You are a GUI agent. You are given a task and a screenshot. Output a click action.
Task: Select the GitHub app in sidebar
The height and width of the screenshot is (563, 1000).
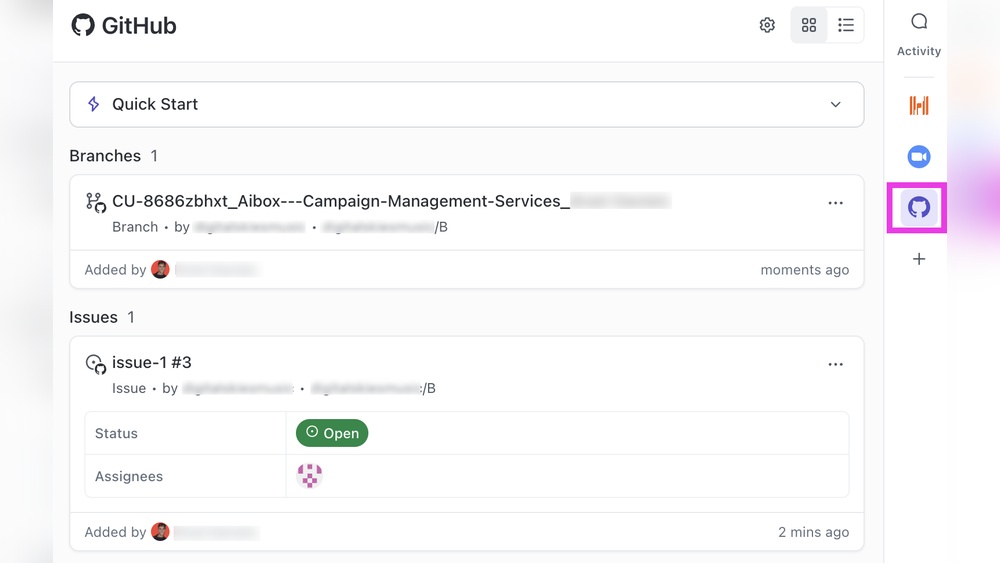[x=919, y=207]
